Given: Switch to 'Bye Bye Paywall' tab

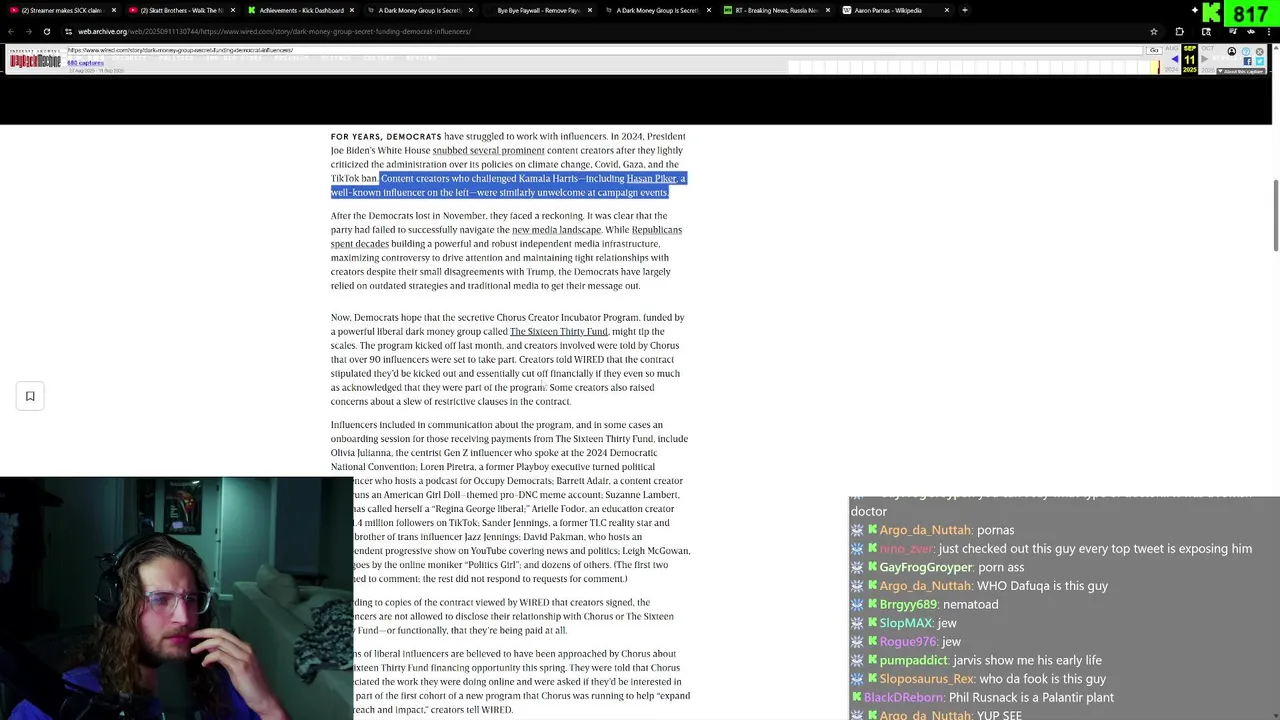Looking at the screenshot, I should pyautogui.click(x=538, y=10).
